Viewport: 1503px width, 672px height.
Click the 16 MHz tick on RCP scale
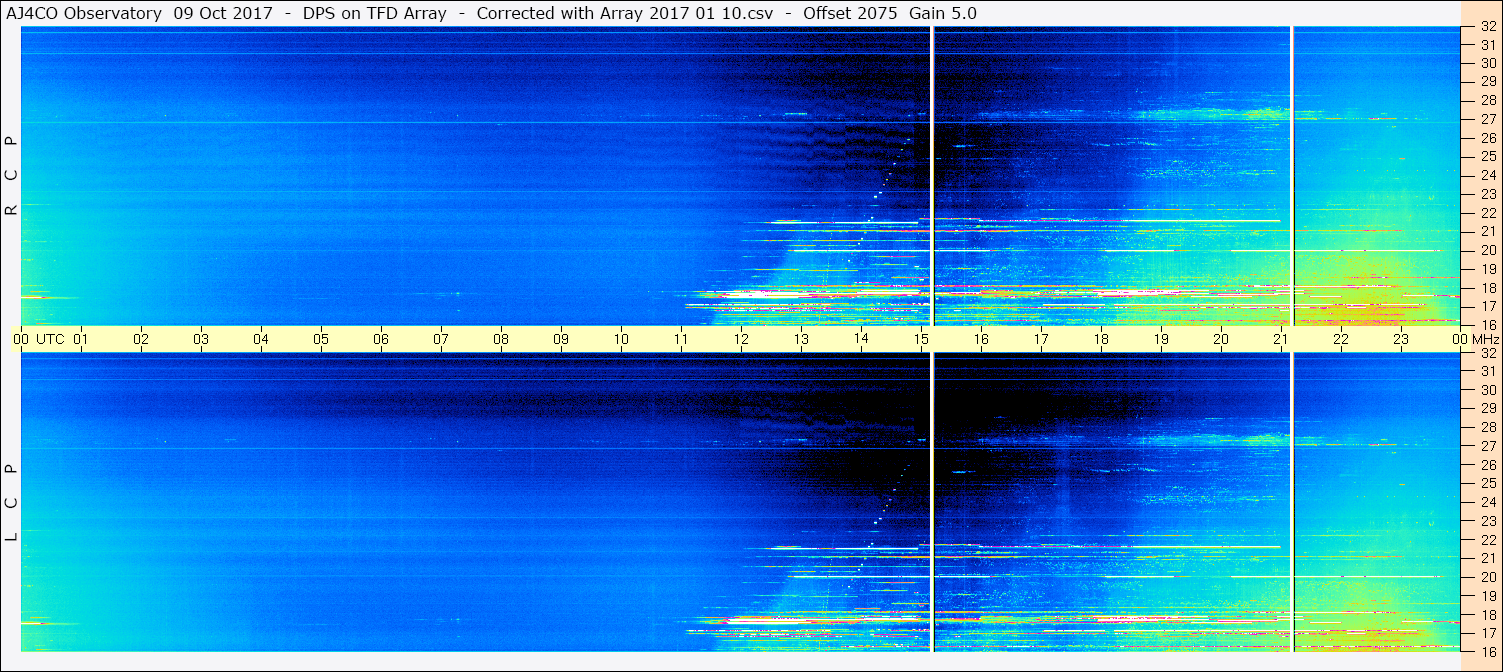pos(1487,325)
